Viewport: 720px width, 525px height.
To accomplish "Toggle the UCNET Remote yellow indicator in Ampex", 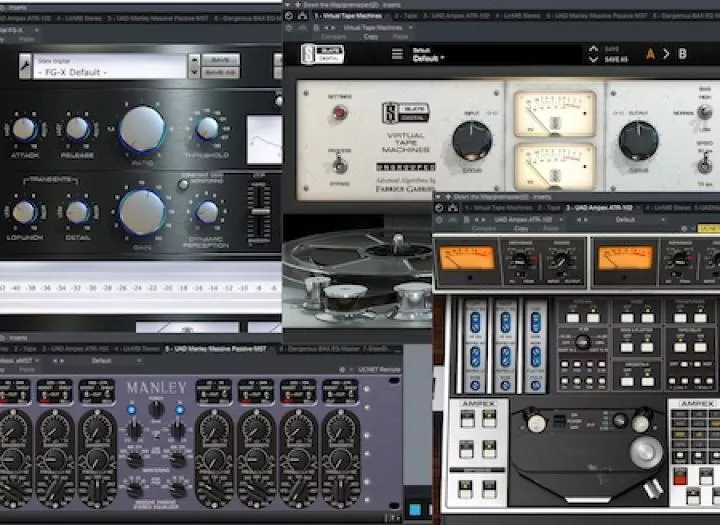I will pyautogui.click(x=708, y=228).
